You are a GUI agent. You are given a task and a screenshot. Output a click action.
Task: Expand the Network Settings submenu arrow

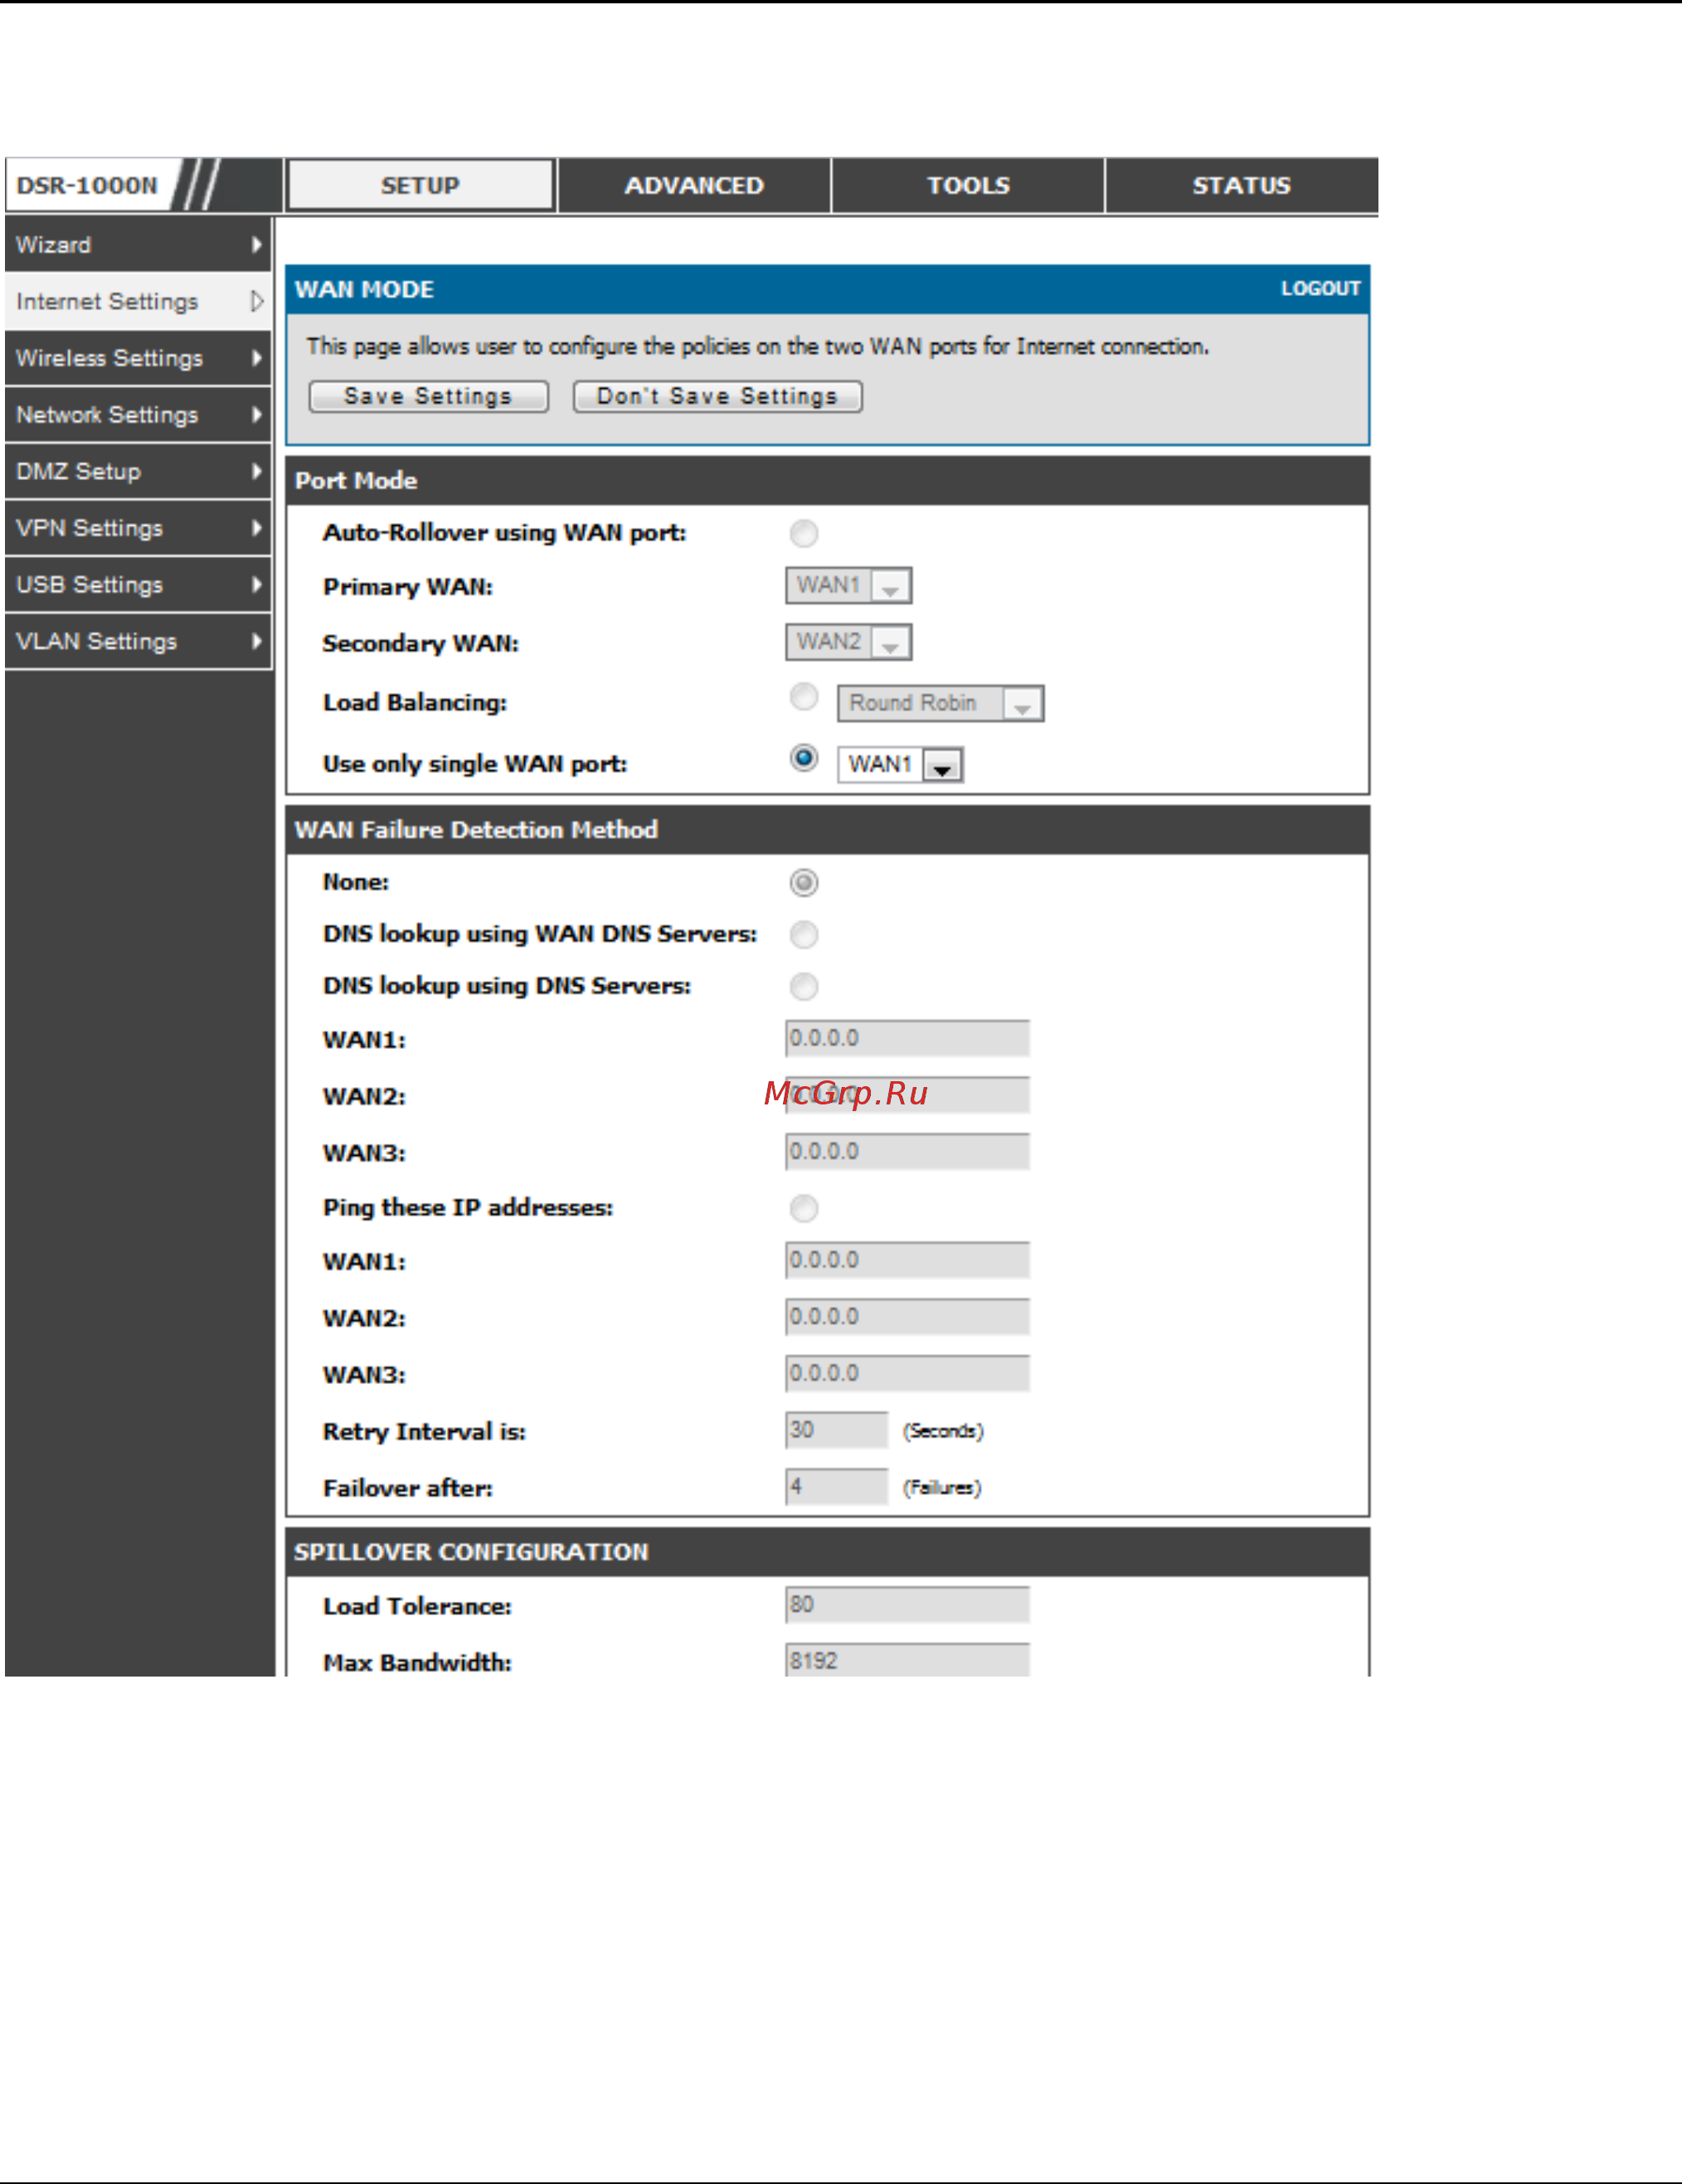pyautogui.click(x=257, y=414)
